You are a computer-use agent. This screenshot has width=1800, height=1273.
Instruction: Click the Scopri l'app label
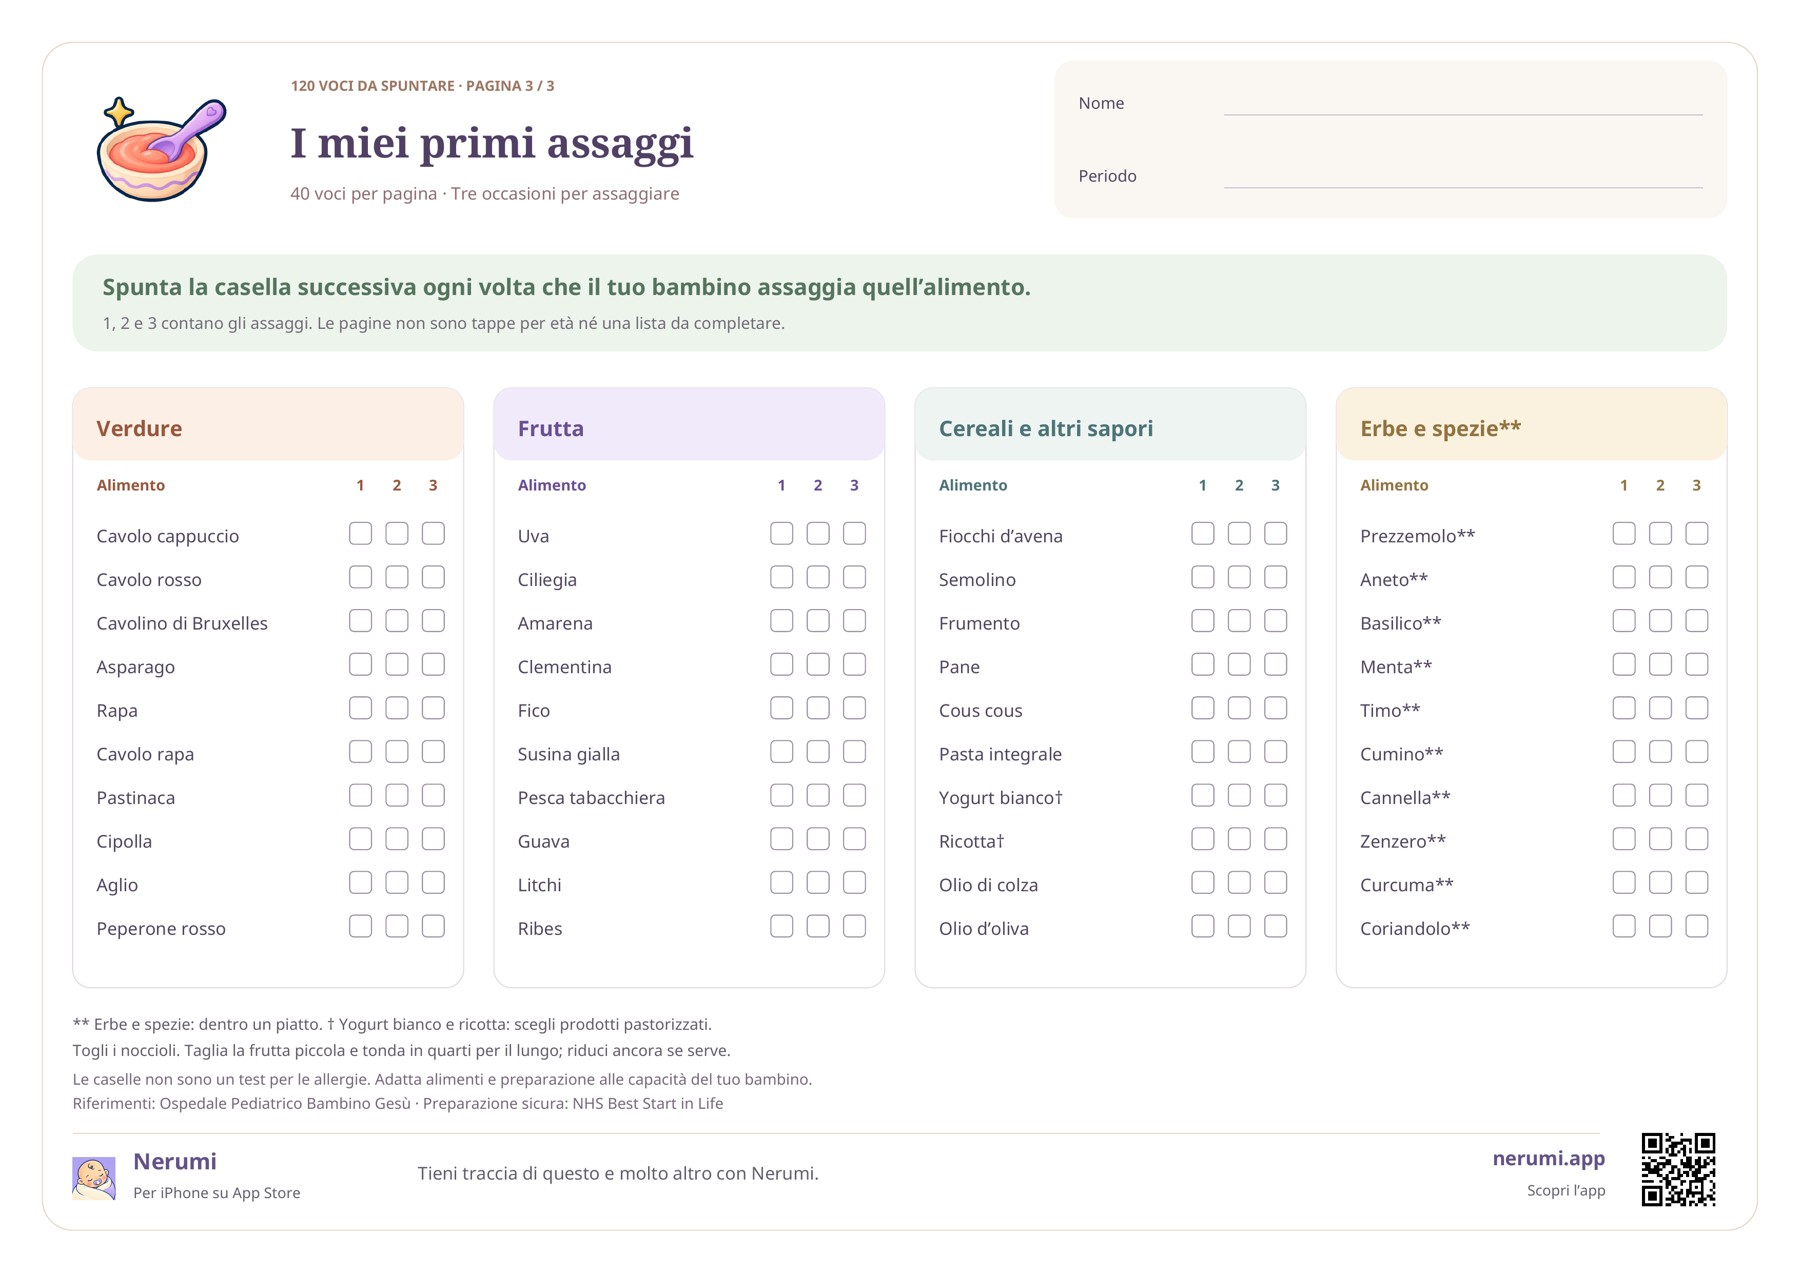[1565, 1190]
